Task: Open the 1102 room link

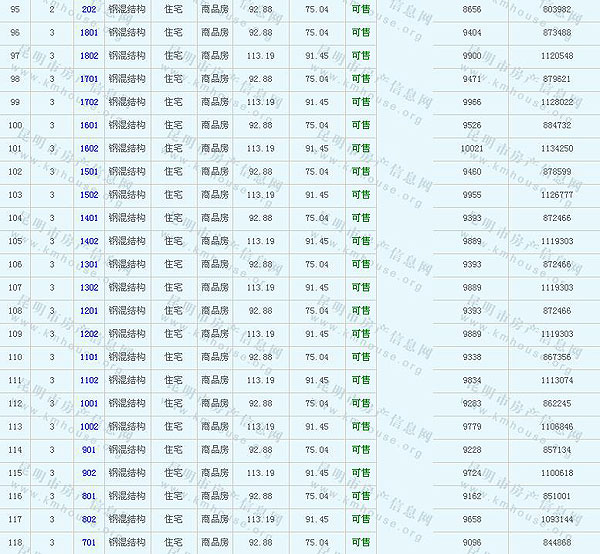Action: point(89,380)
